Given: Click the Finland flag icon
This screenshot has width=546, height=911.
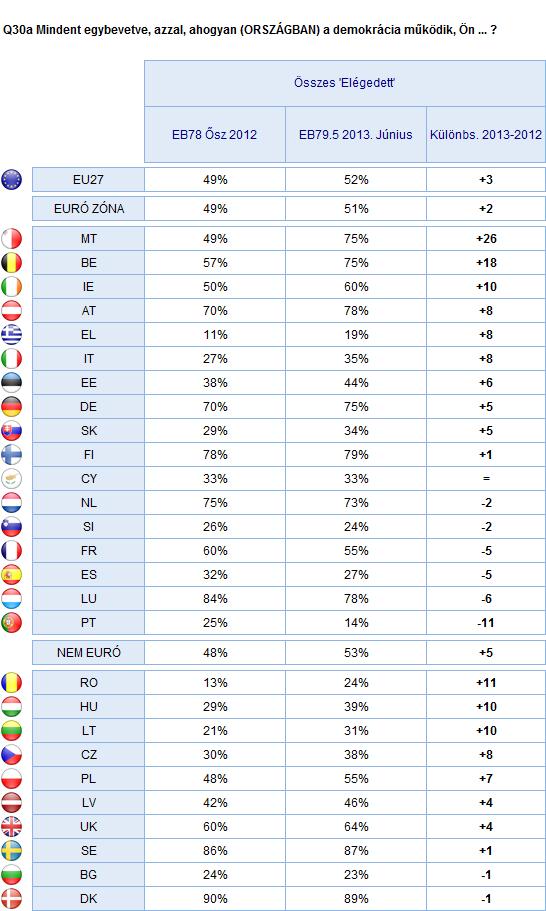Looking at the screenshot, I should pyautogui.click(x=12, y=454).
